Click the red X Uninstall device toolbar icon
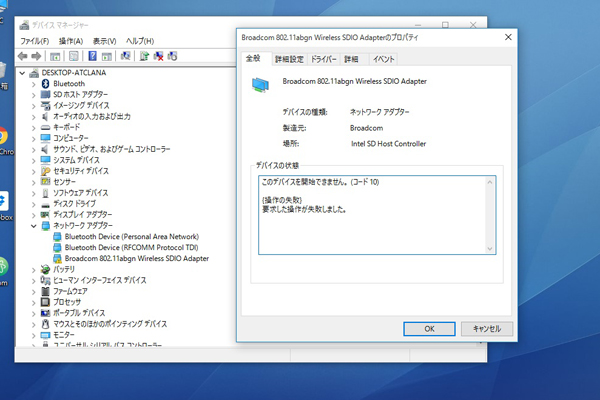Image resolution: width=600 pixels, height=400 pixels. (x=158, y=56)
